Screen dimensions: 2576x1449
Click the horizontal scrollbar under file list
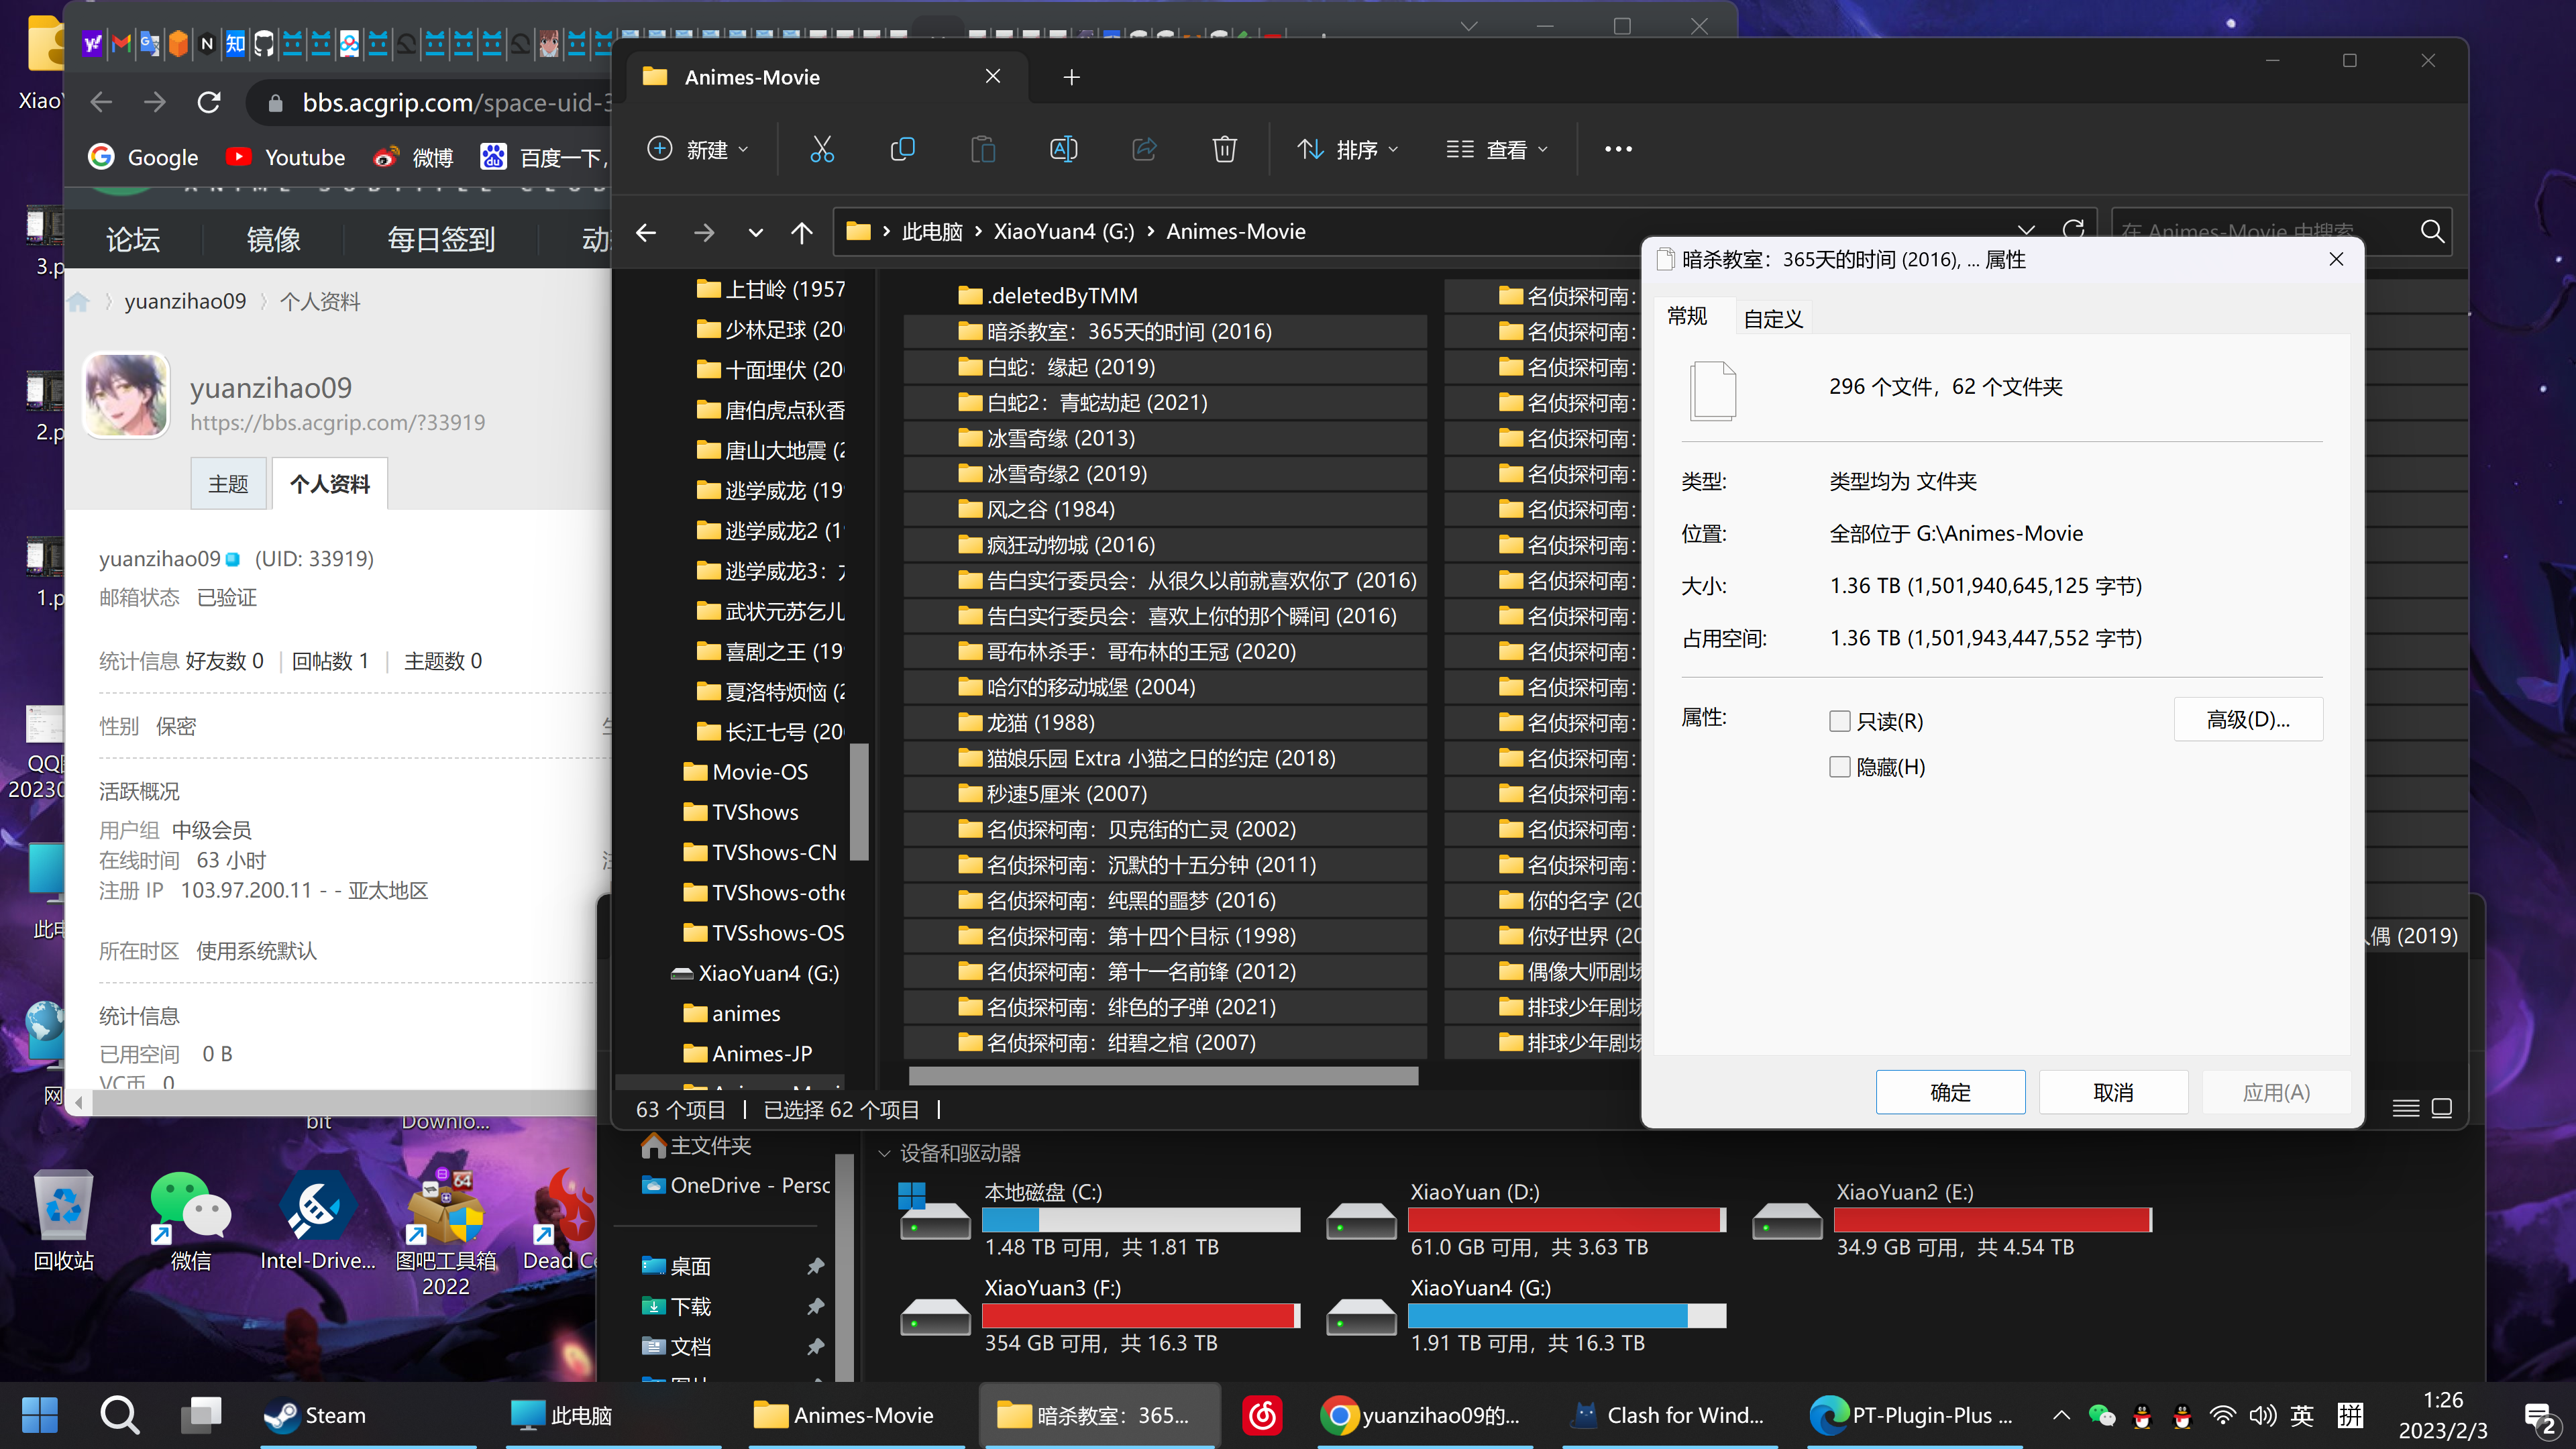point(1163,1076)
